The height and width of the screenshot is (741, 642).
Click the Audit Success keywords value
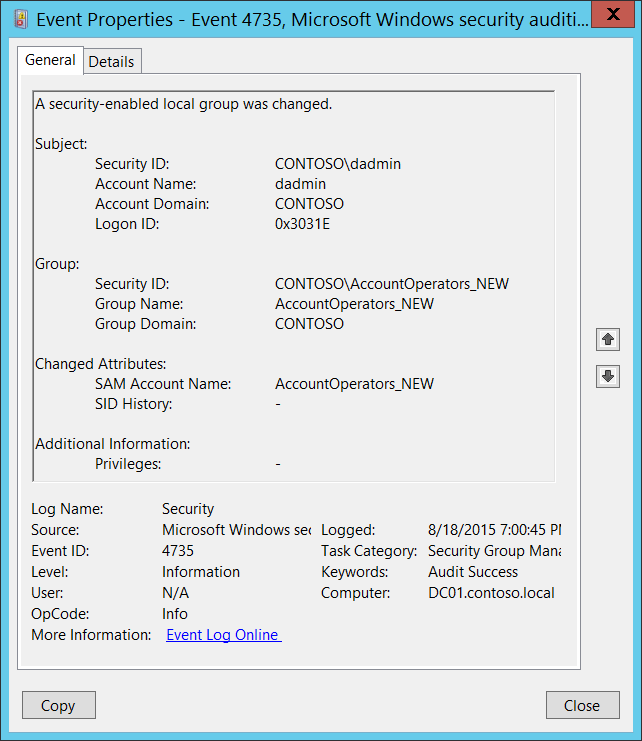[x=473, y=572]
